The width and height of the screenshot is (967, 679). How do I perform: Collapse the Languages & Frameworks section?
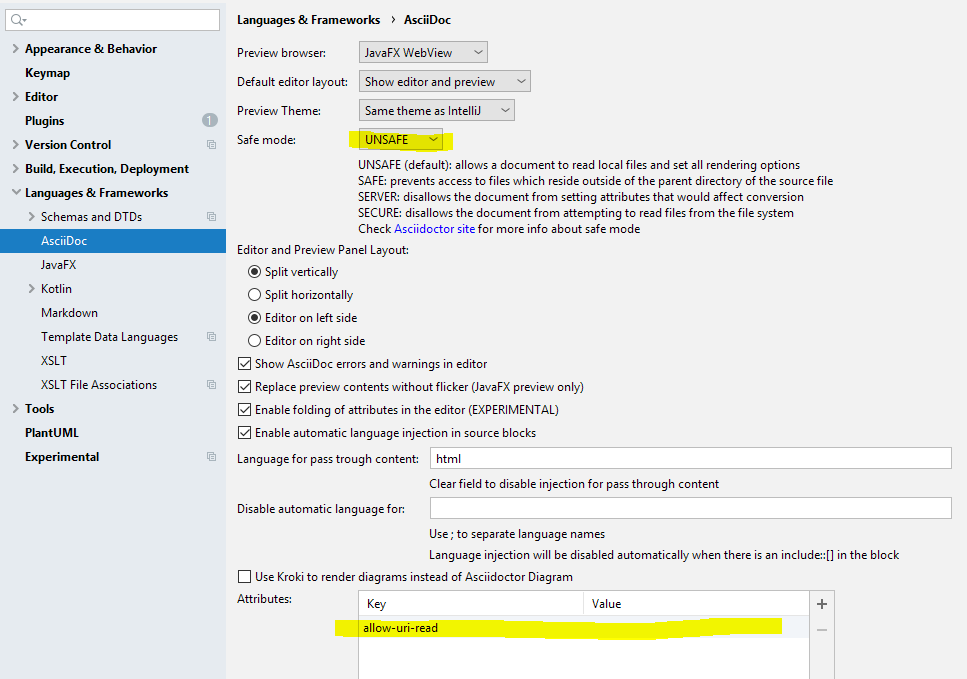click(15, 192)
